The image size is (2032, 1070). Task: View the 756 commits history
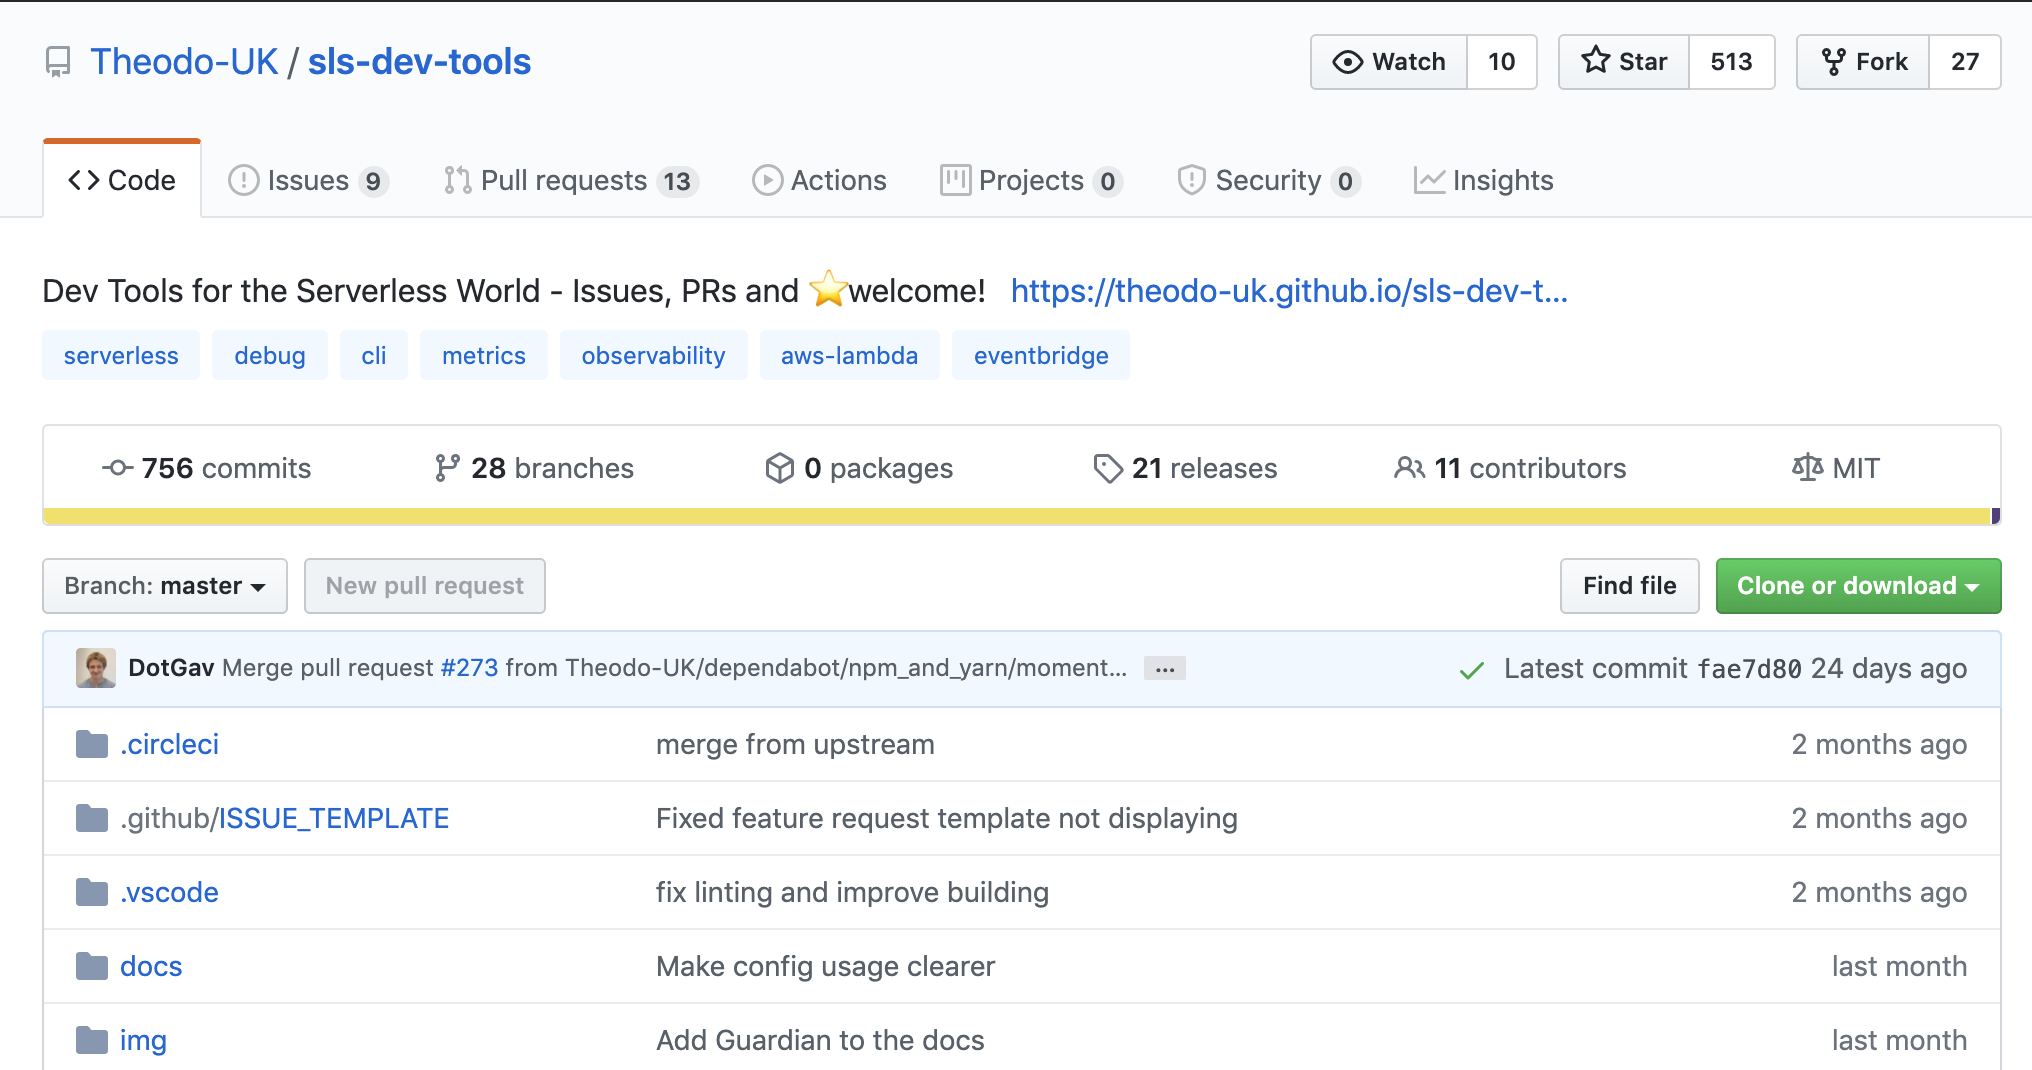point(207,468)
